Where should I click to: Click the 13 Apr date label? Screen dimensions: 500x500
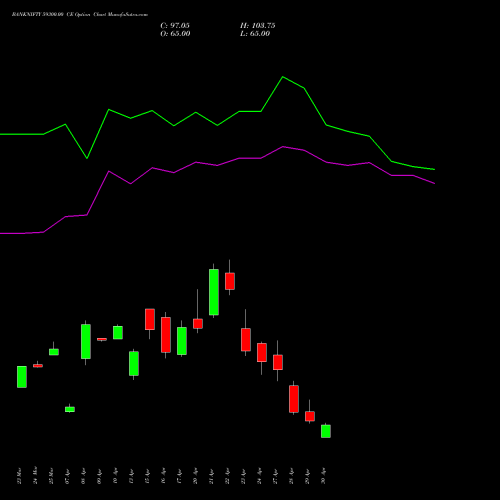[131, 477]
